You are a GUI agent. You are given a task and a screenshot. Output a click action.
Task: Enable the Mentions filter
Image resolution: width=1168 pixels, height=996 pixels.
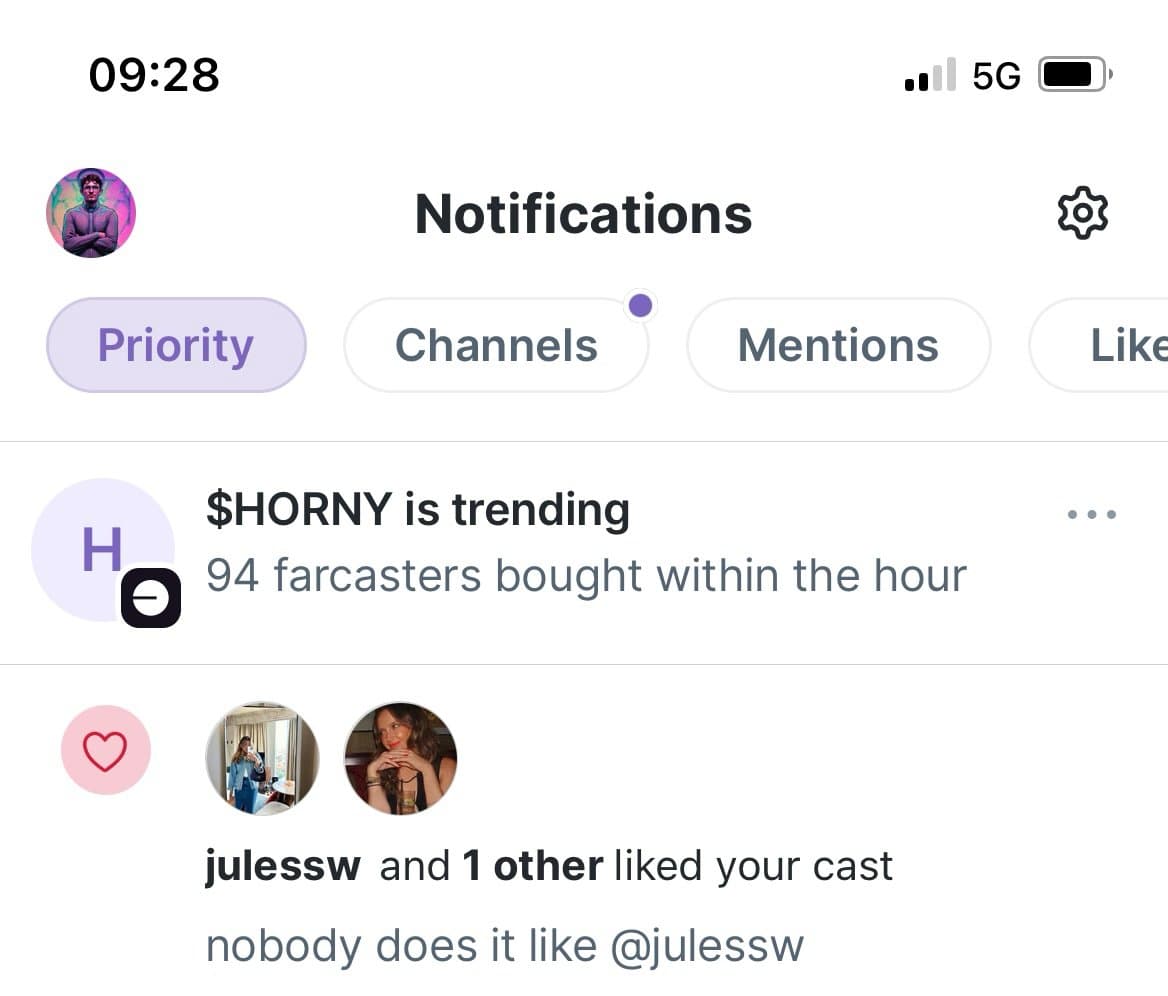(x=838, y=345)
